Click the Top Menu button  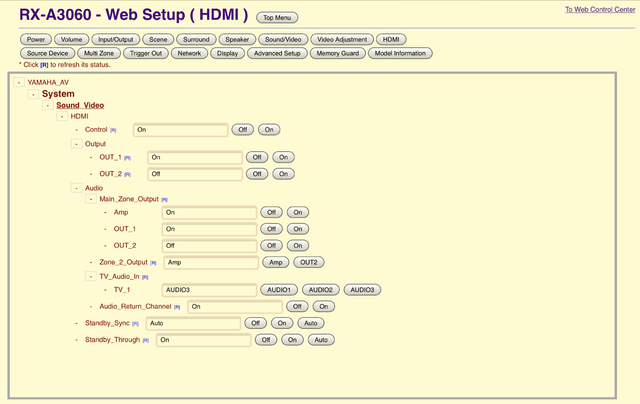[277, 18]
